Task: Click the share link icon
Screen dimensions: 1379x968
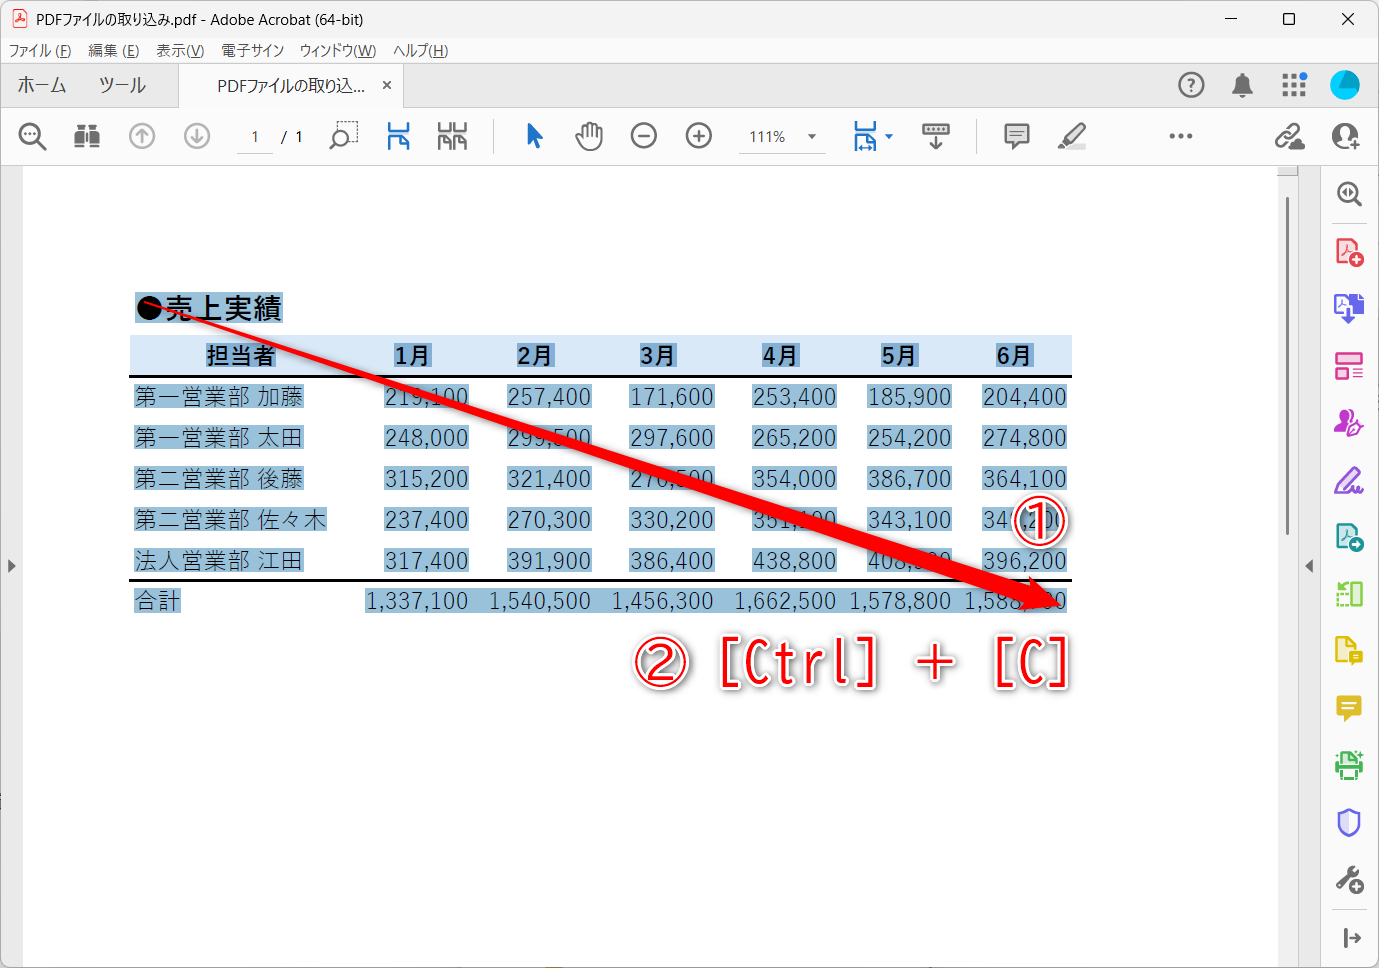Action: (x=1289, y=136)
